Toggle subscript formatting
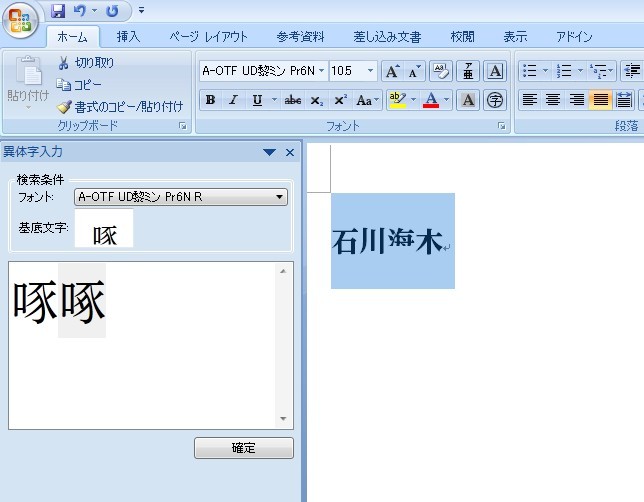Viewport: 644px width, 502px height. click(x=316, y=100)
